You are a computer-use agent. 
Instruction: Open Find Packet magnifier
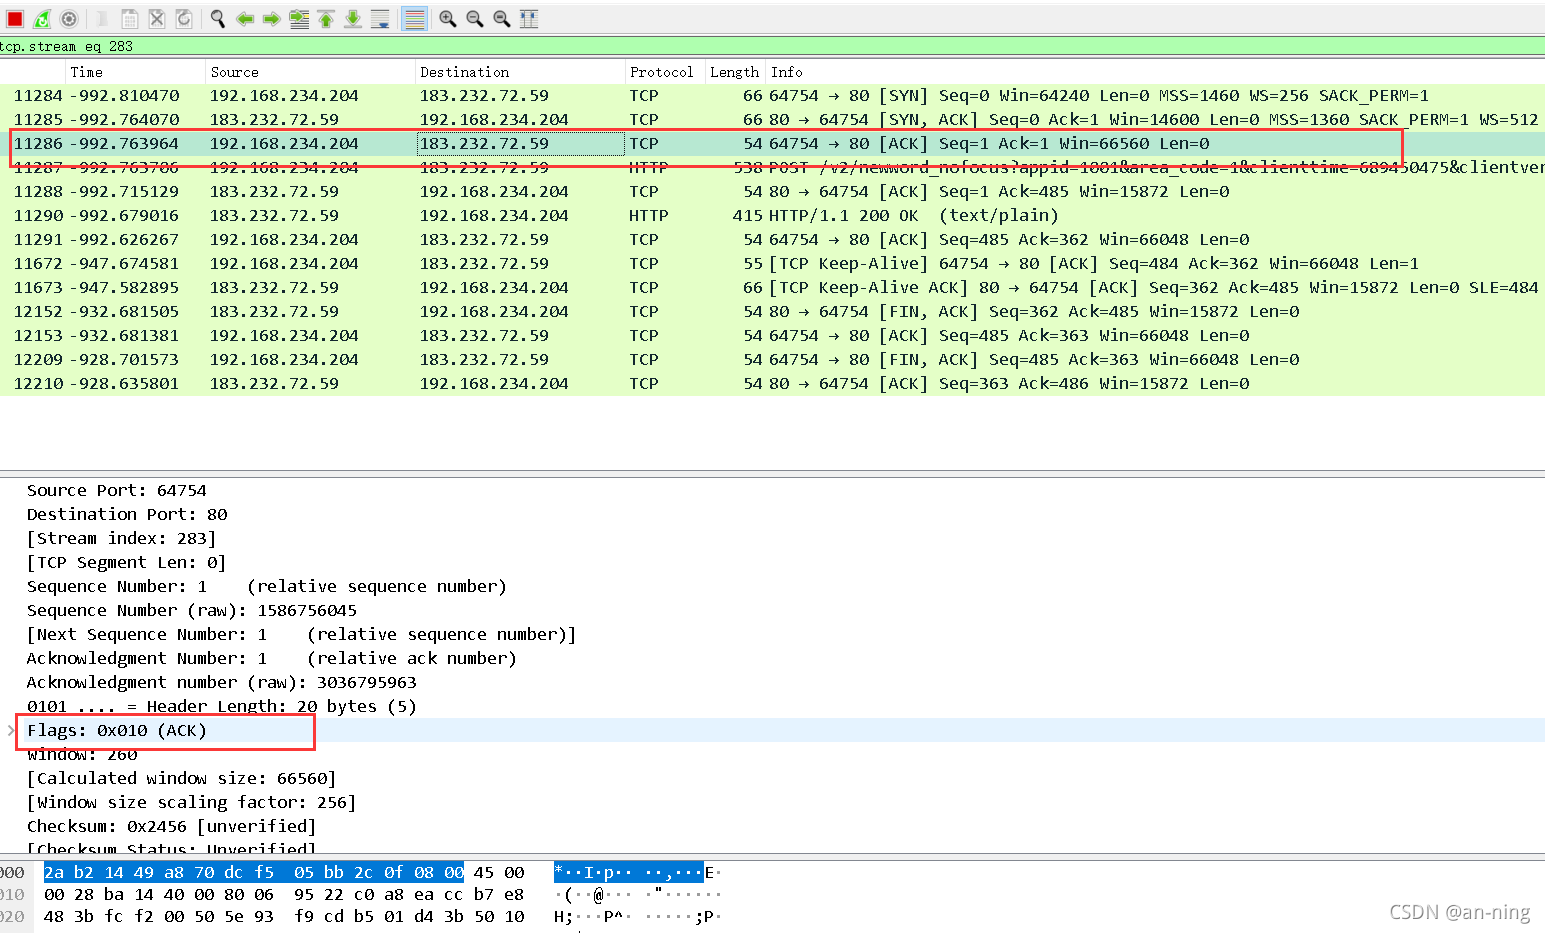[217, 19]
